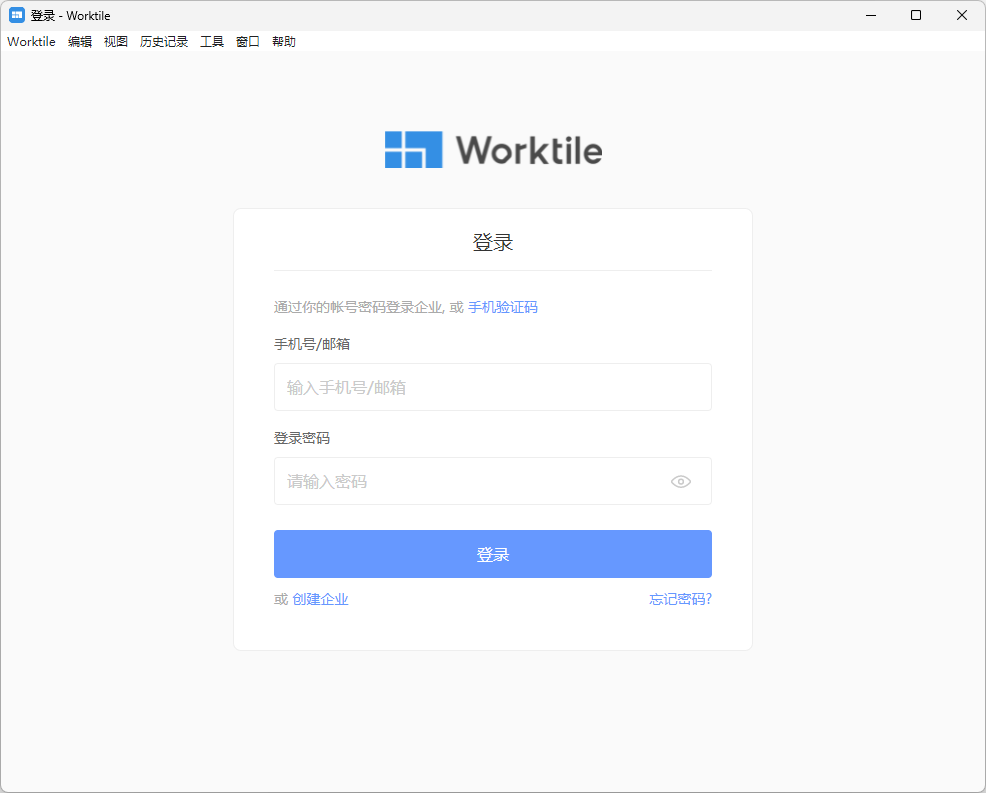Open the 窗口 menu

[x=247, y=41]
